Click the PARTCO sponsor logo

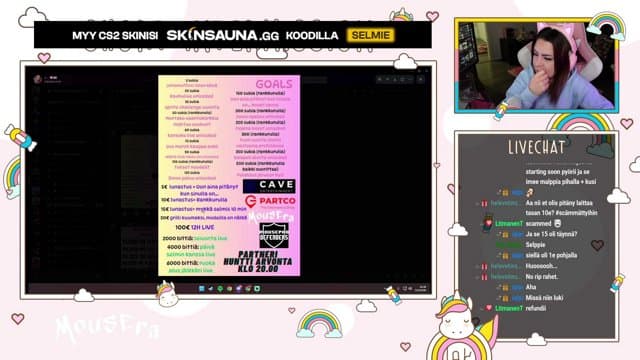270,201
